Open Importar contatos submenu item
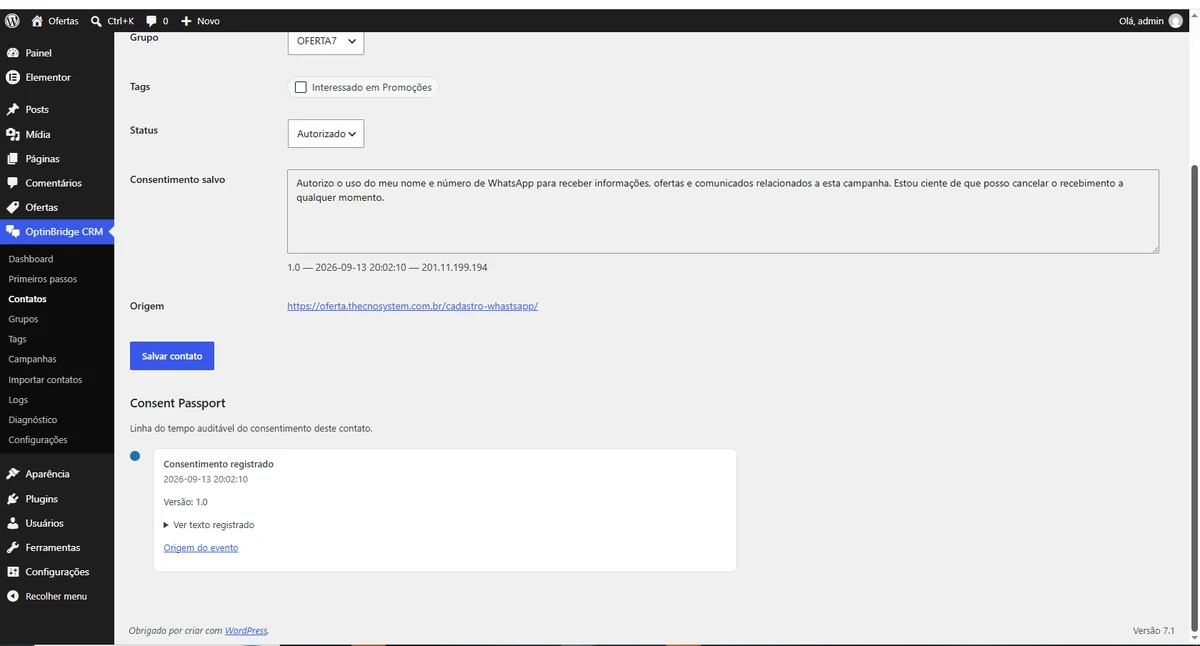 click(x=45, y=380)
